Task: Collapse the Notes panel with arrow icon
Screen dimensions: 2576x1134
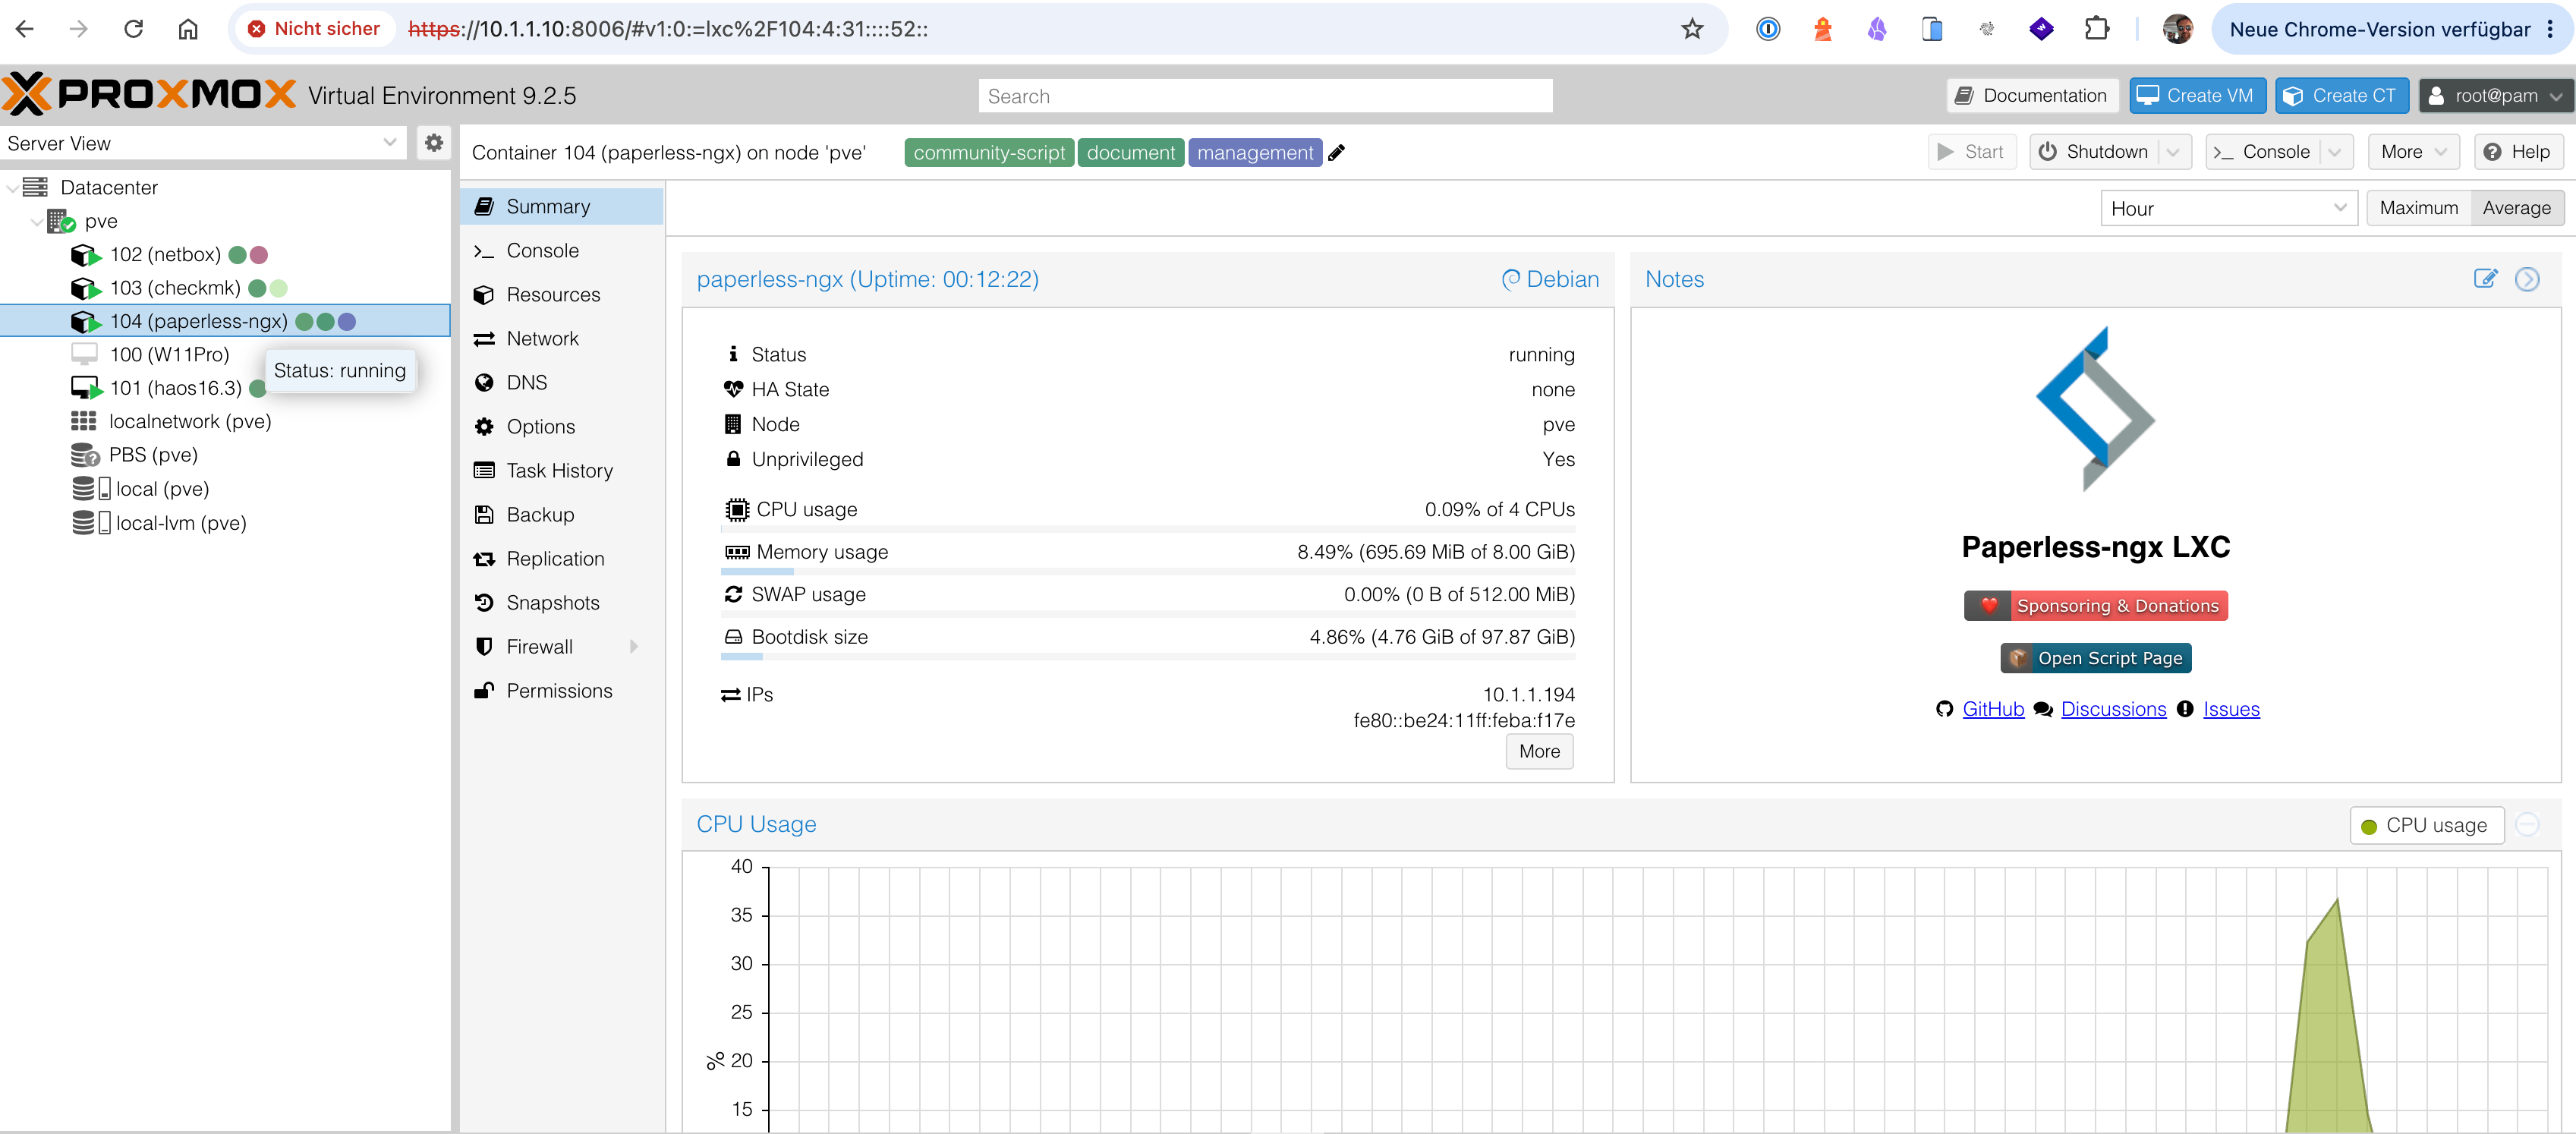Action: coord(2527,279)
